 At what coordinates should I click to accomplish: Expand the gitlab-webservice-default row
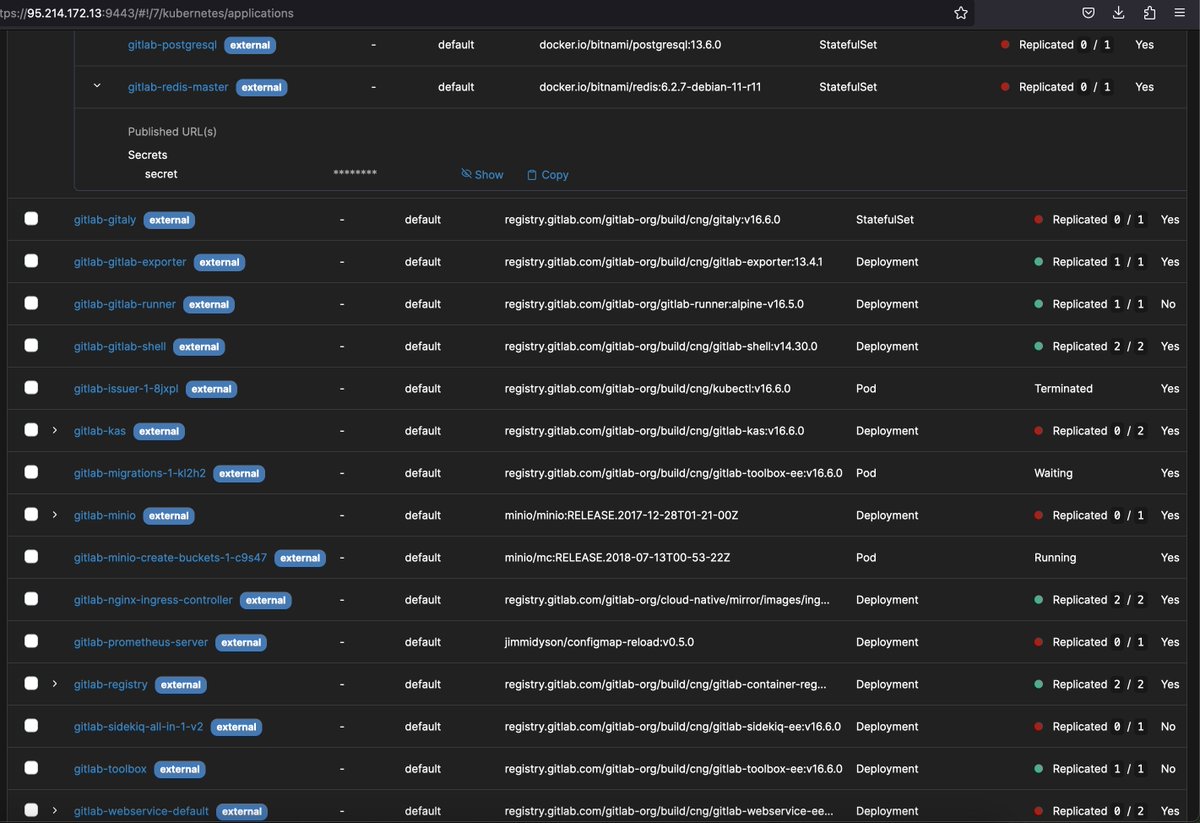click(x=55, y=811)
